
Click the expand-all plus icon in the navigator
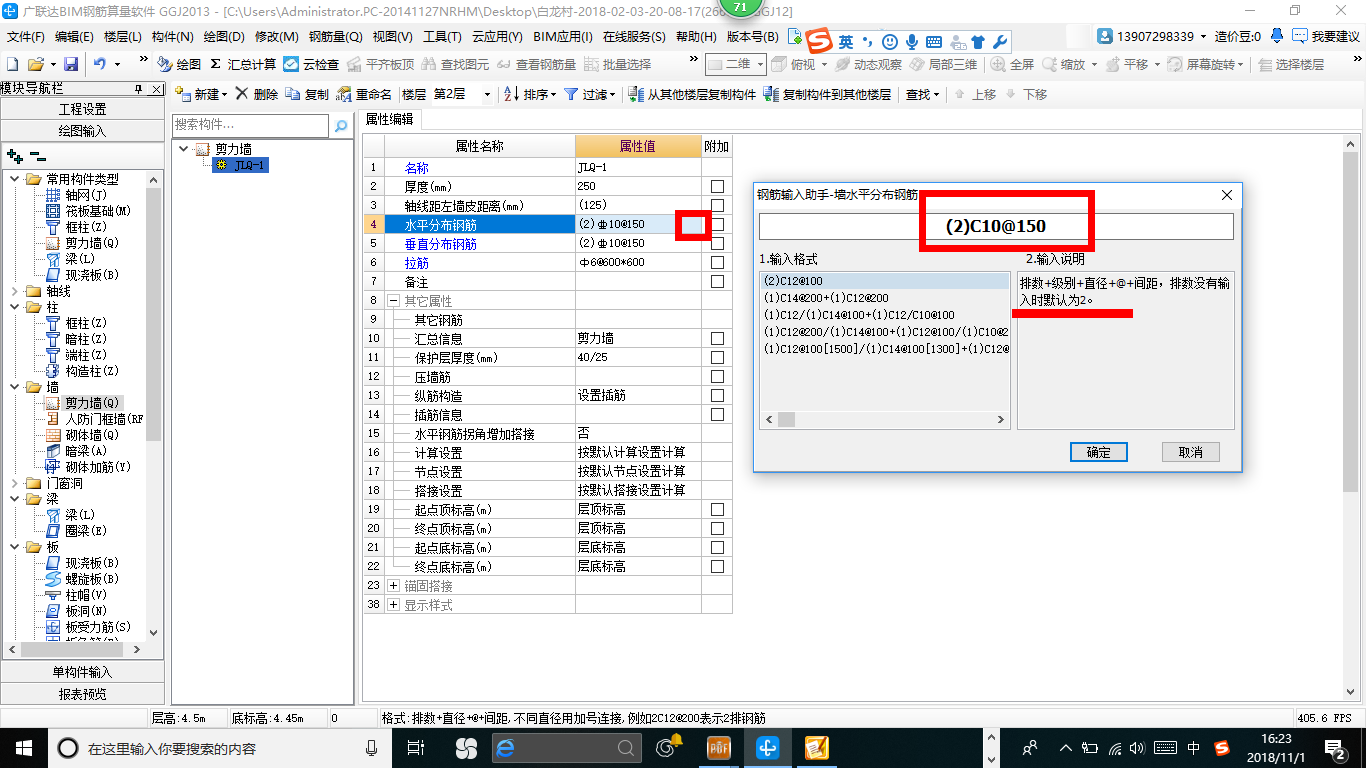(x=14, y=156)
